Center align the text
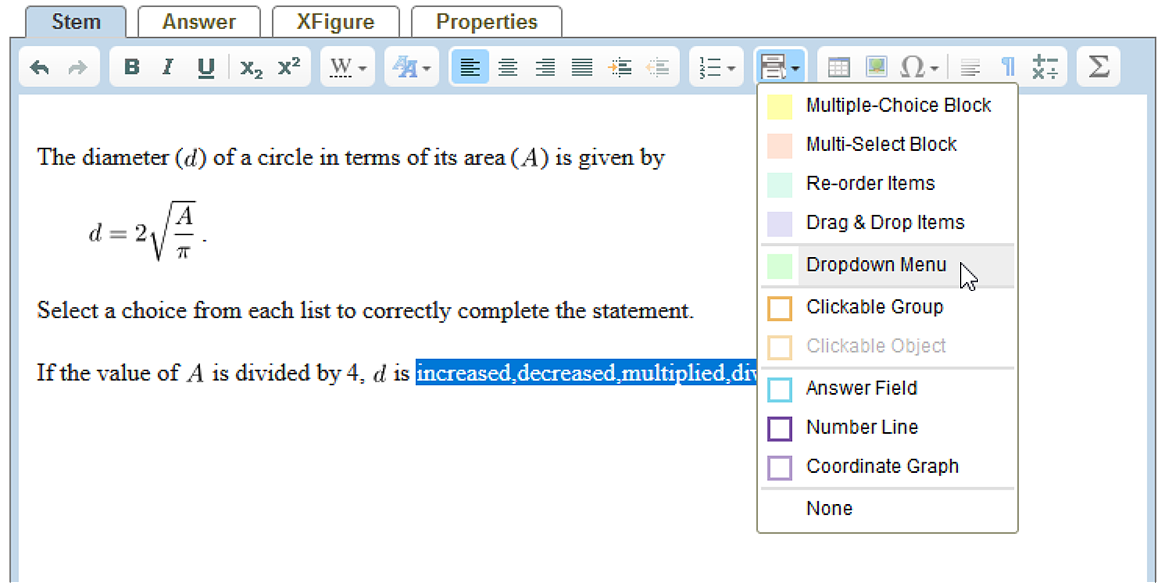Viewport: 1166px width, 583px height. click(508, 67)
